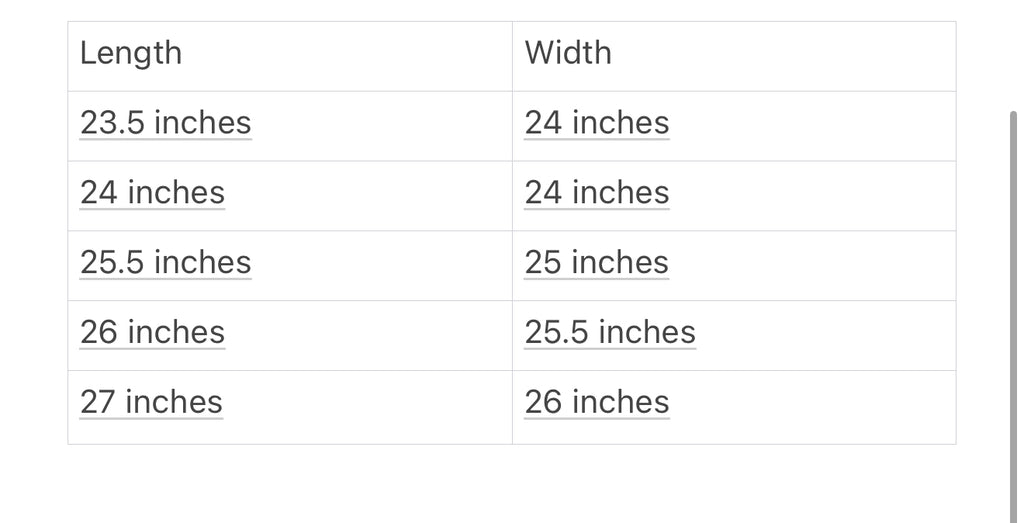1024x523 pixels.
Task: Click the Length column header cell
Action: (x=290, y=56)
